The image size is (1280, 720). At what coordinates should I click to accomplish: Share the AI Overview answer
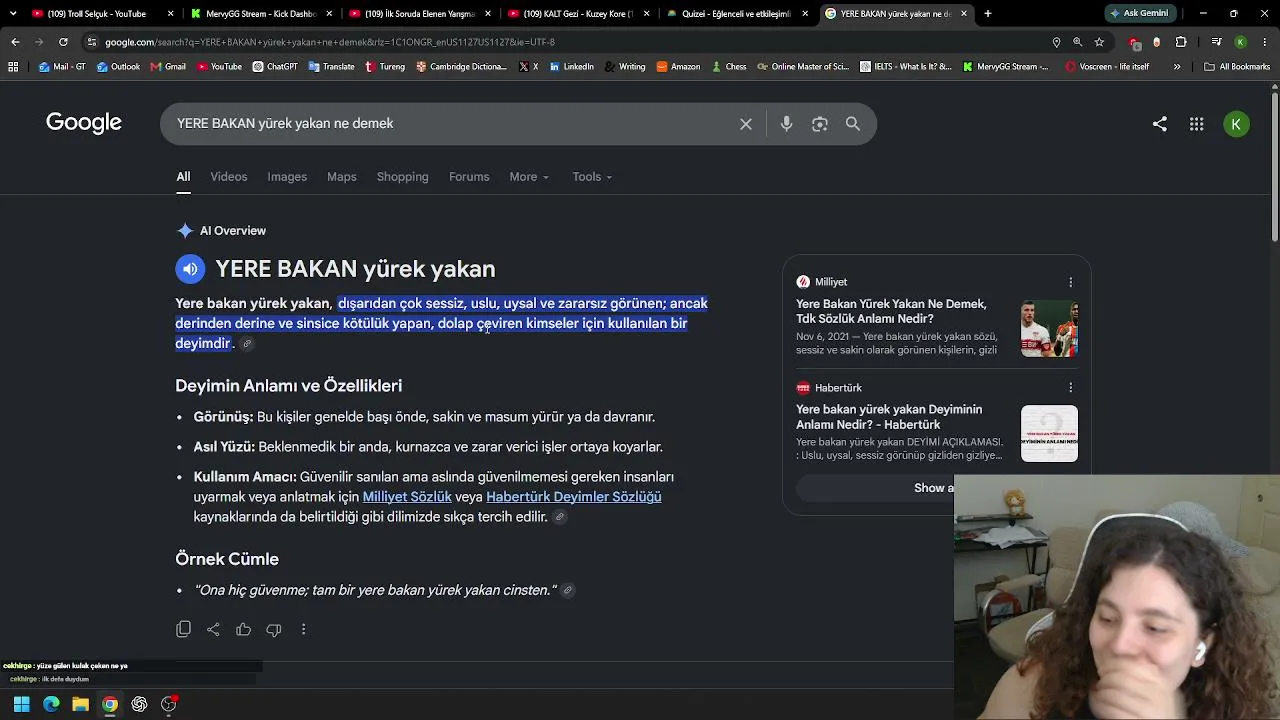[213, 629]
